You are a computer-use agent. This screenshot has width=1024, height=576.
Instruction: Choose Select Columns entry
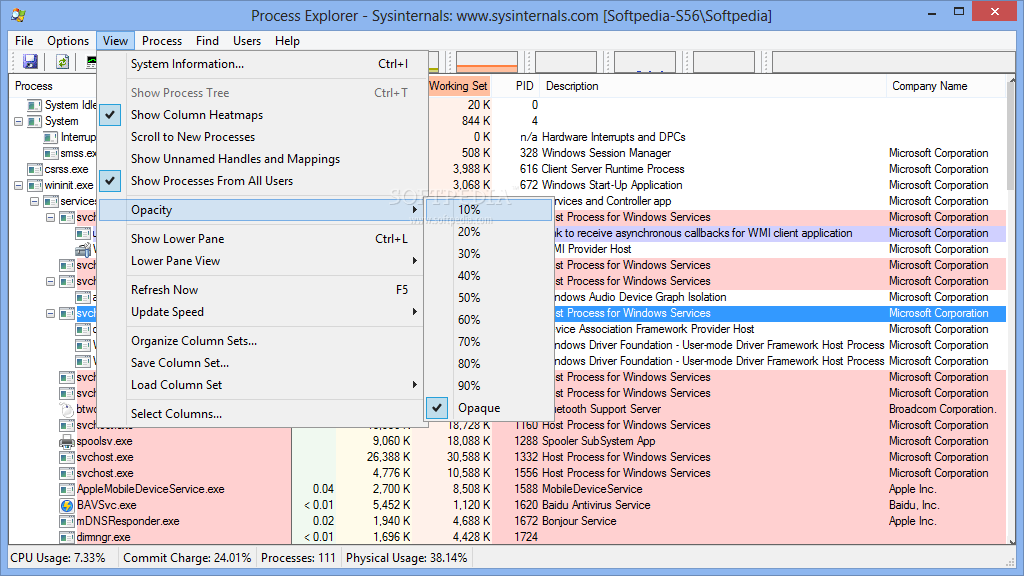263,414
